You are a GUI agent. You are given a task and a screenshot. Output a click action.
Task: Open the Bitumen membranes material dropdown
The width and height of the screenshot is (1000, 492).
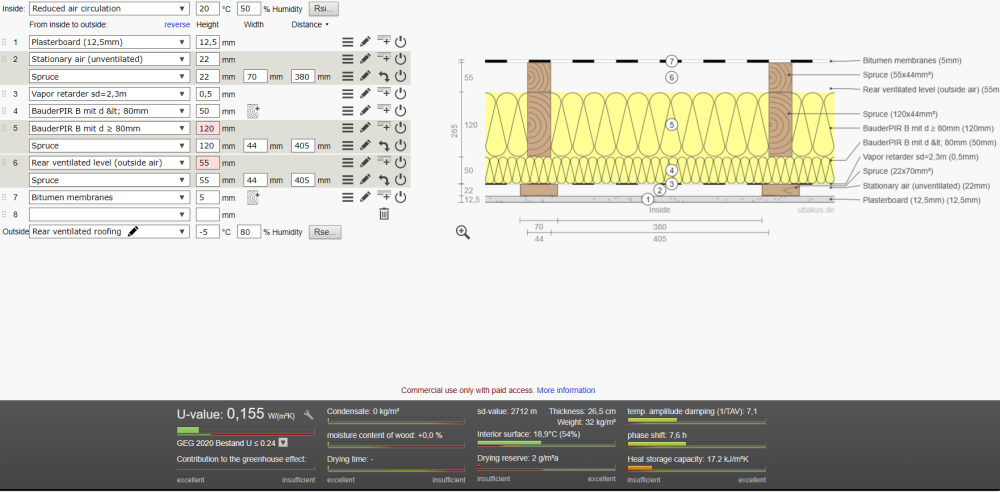tap(110, 197)
